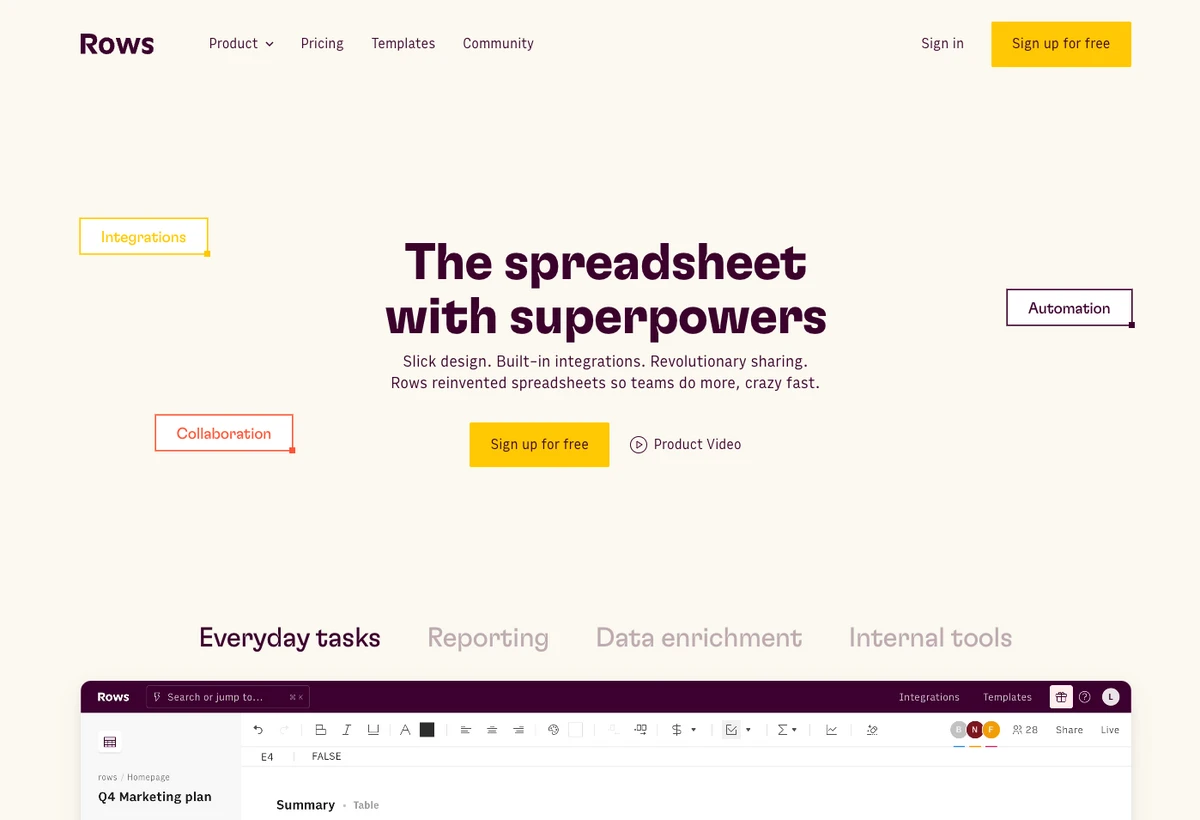The height and width of the screenshot is (820, 1200).
Task: Click the Live button in the app toolbar
Action: (x=1110, y=730)
